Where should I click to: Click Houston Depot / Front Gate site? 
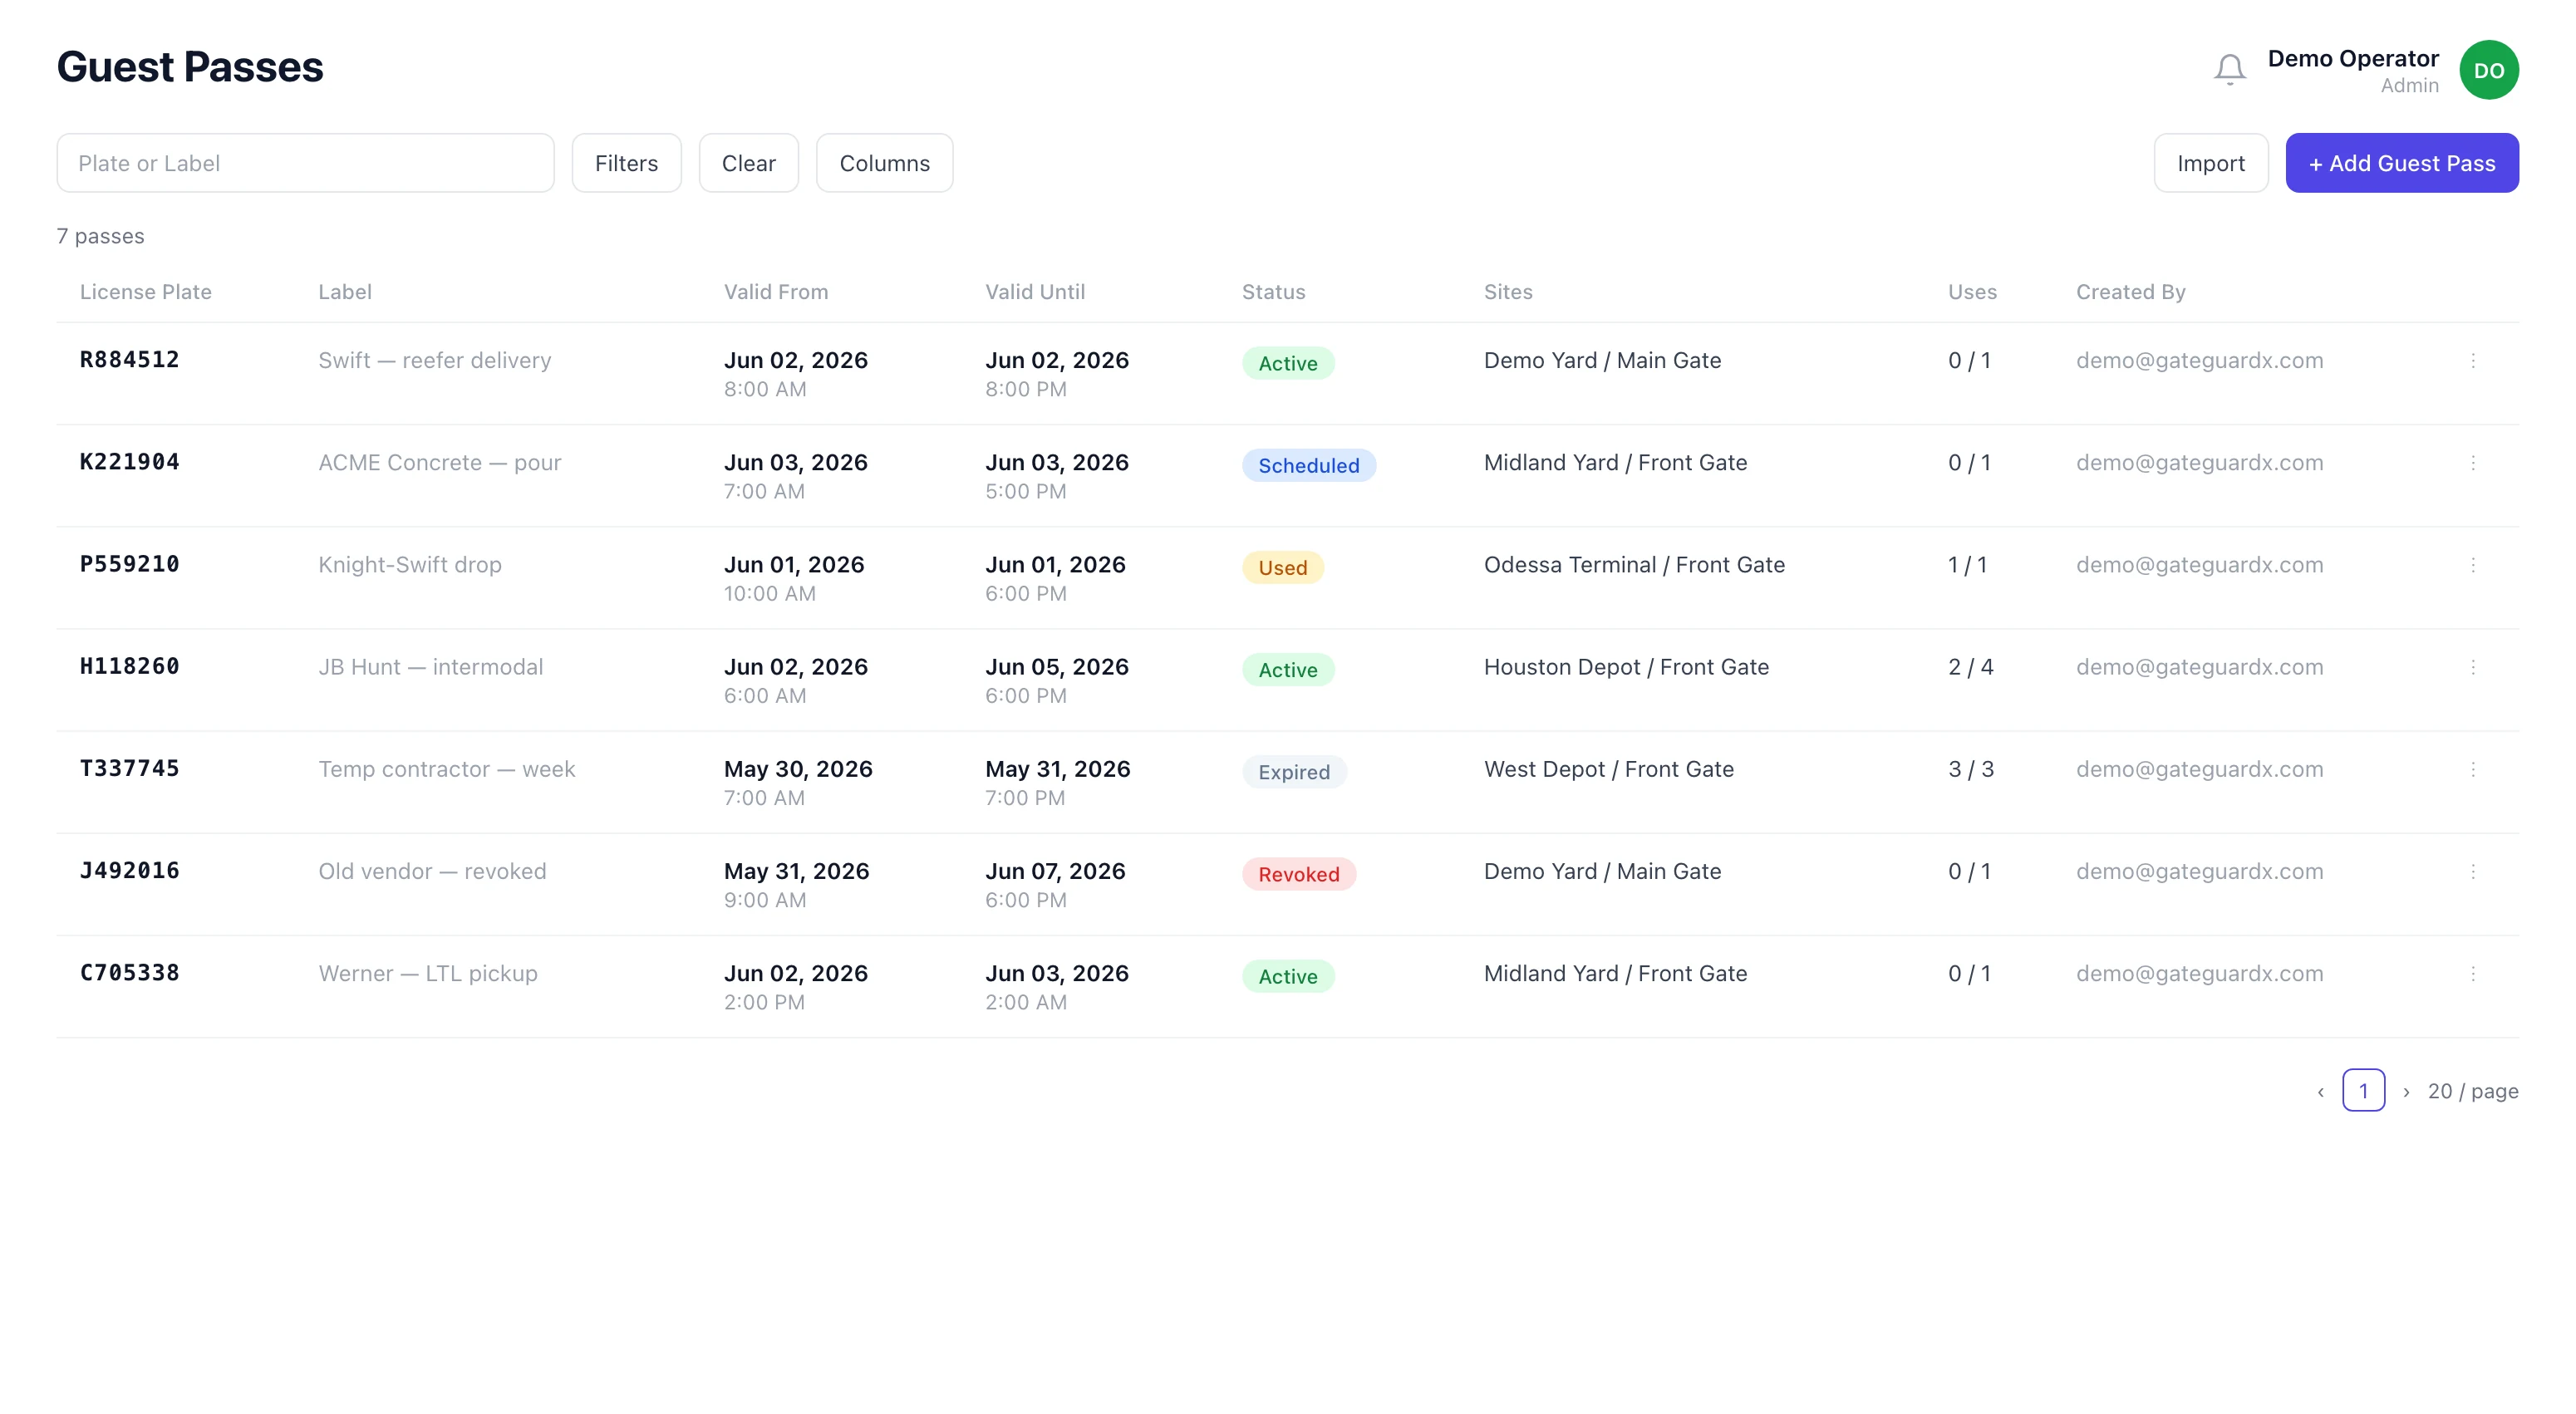(x=1626, y=666)
